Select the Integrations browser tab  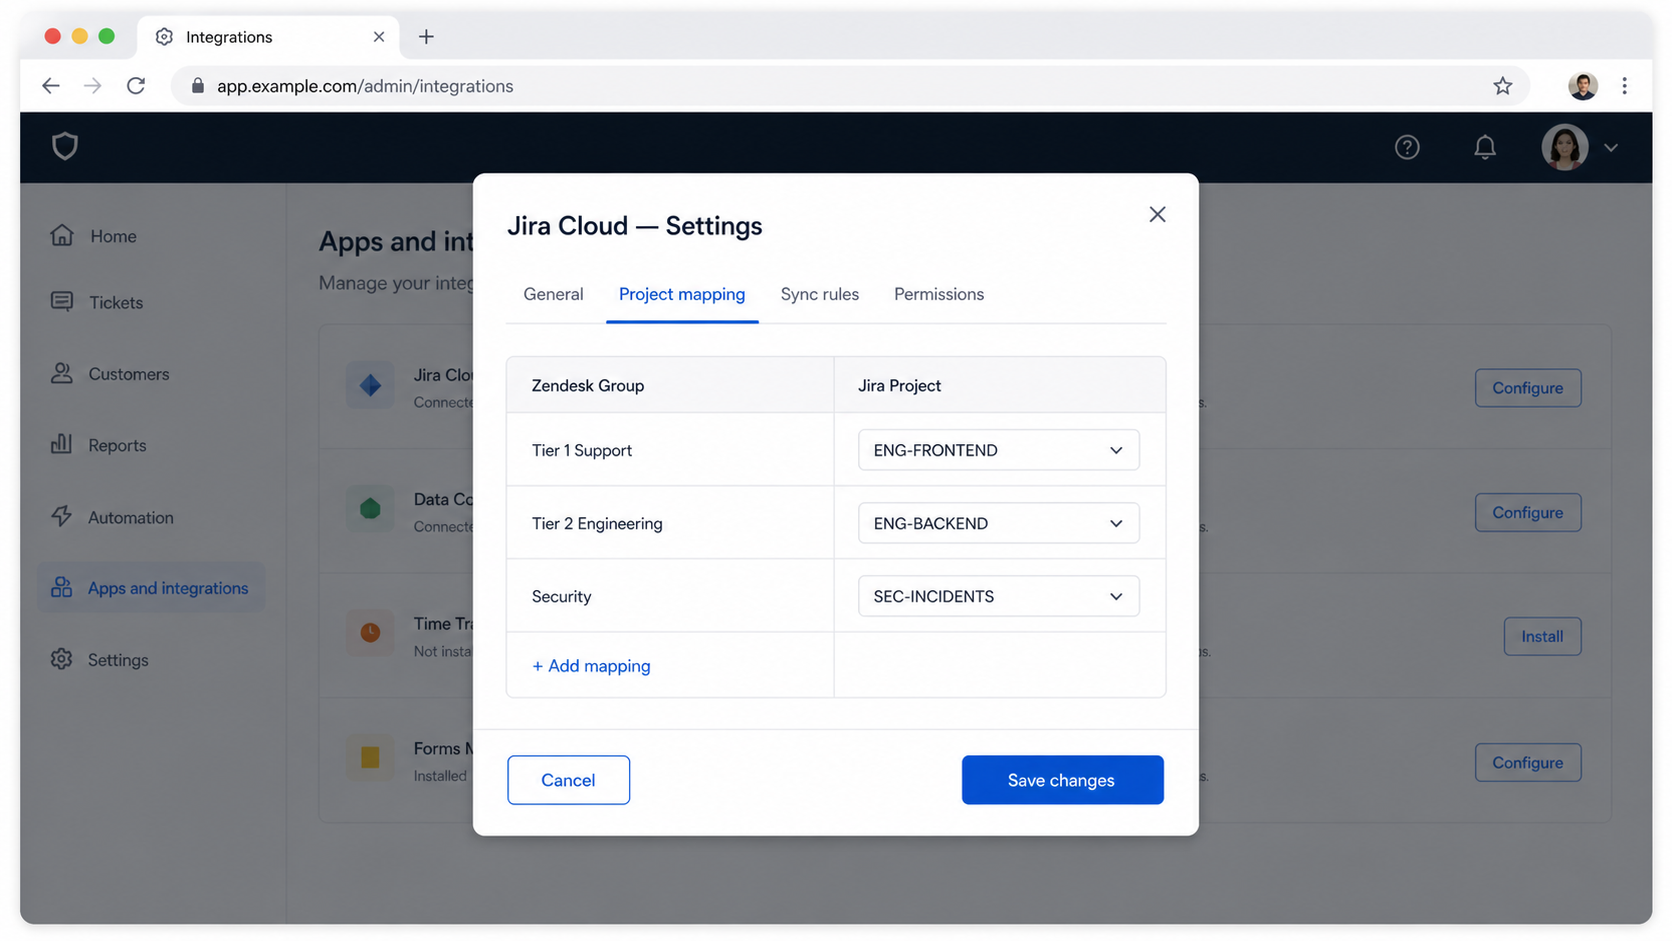point(268,37)
